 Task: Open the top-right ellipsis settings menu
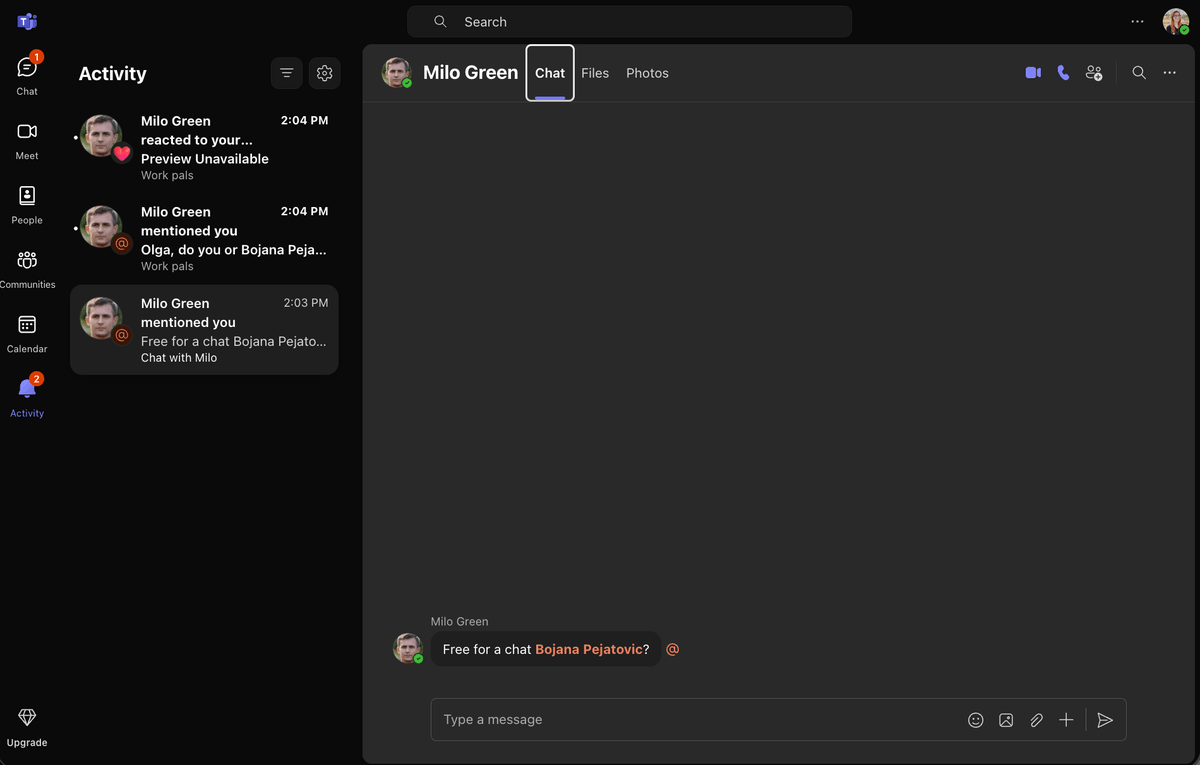tap(1137, 21)
